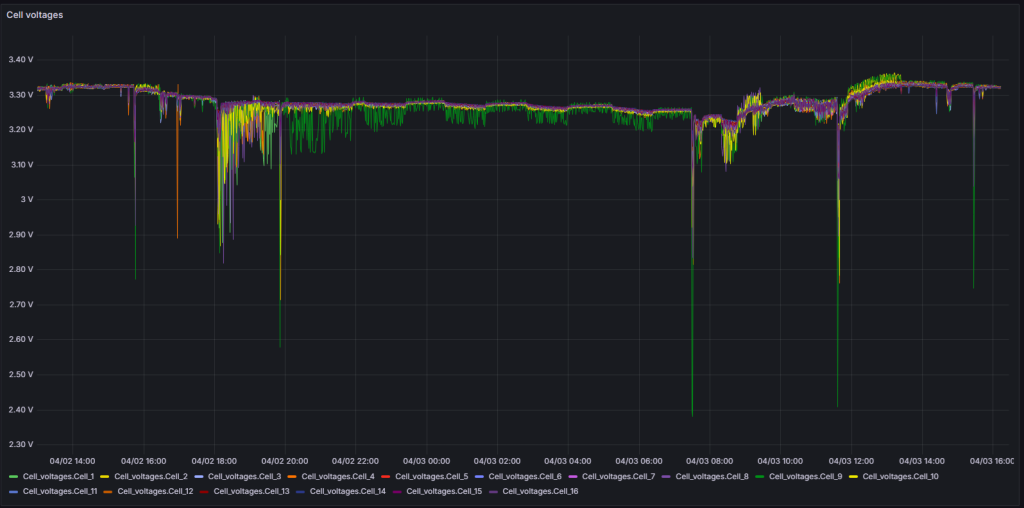Toggle Cell_voltages.Cell_9 series in legend

(806, 477)
